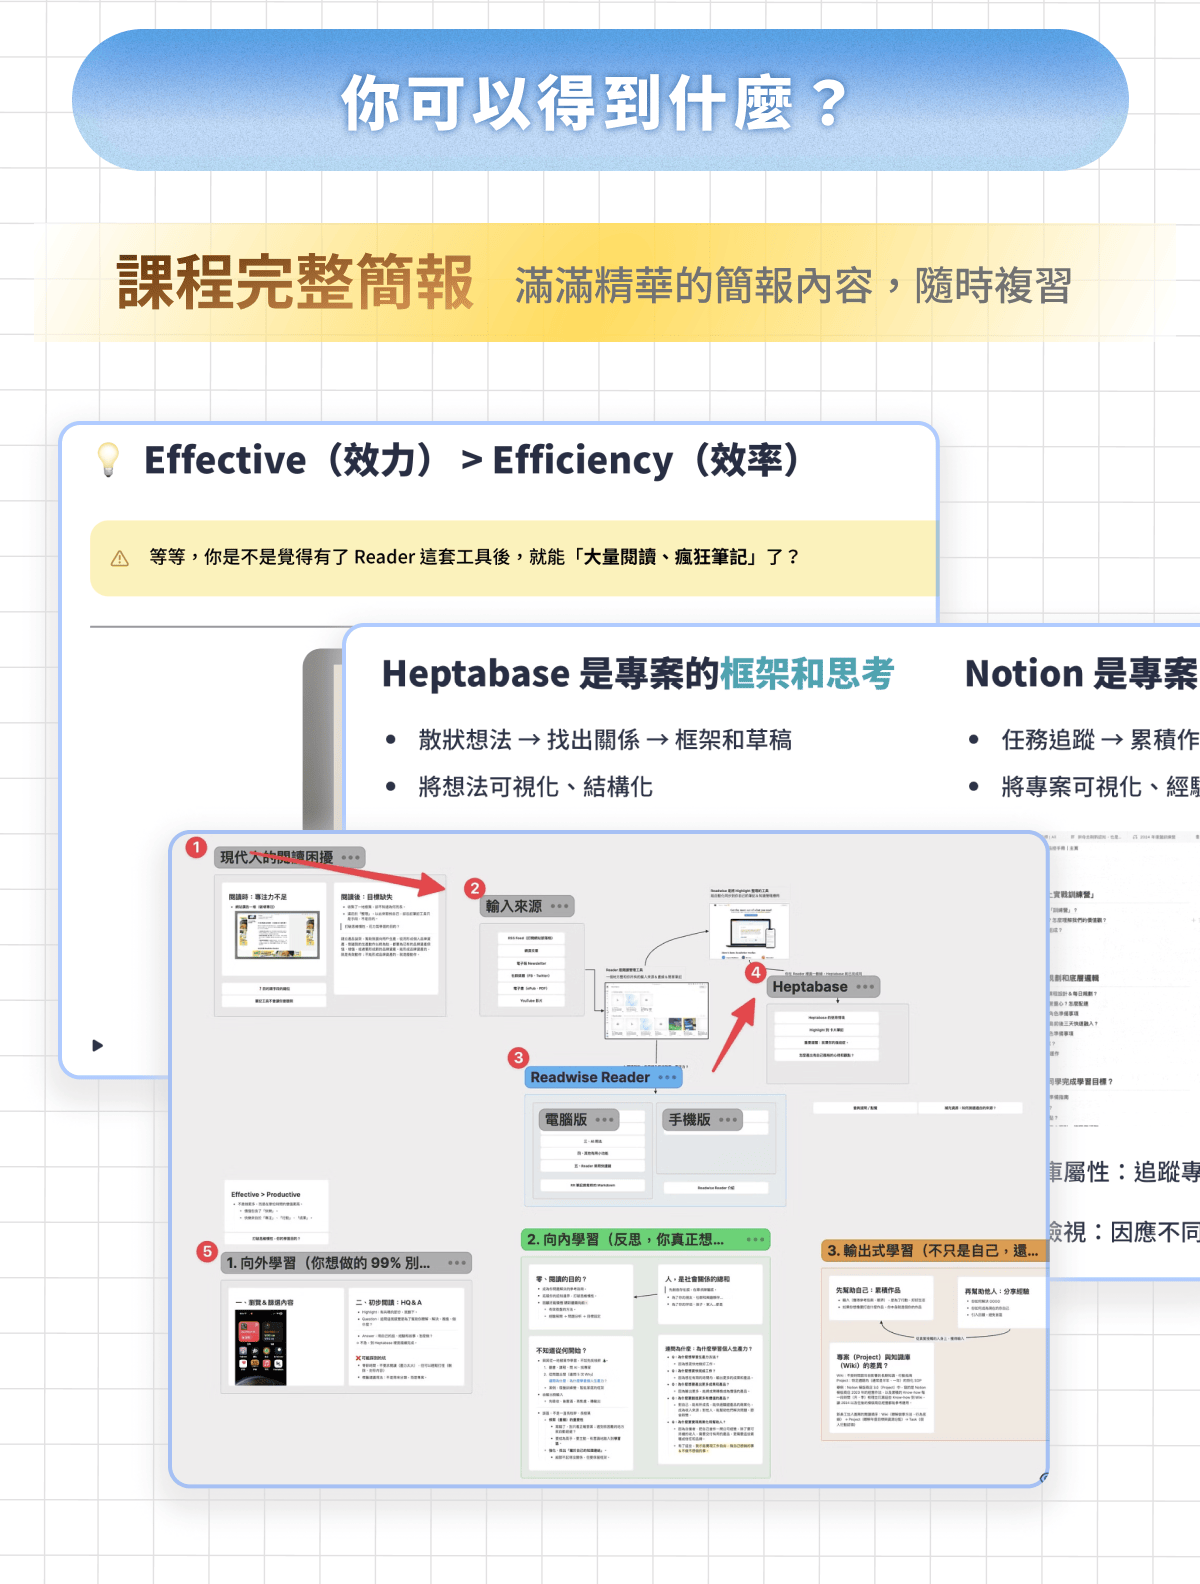Click the red number 5 marker
The image size is (1200, 1584).
click(207, 1251)
